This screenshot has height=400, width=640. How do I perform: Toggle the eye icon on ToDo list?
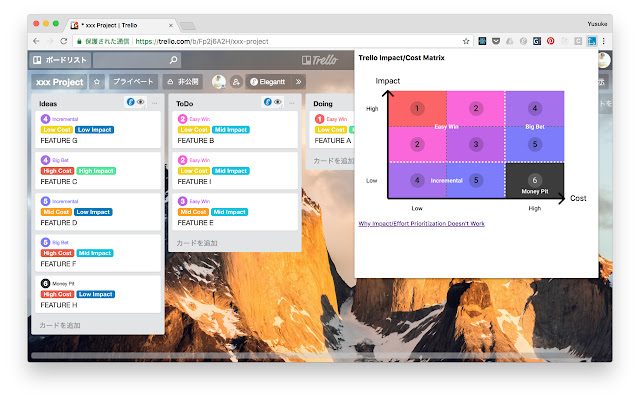point(278,102)
